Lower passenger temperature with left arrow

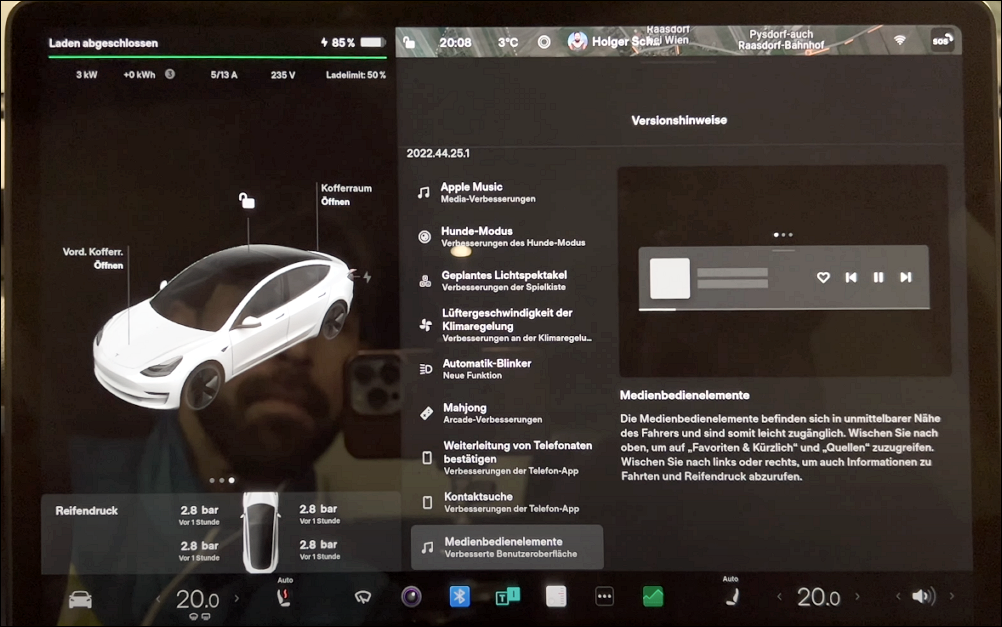pos(779,596)
